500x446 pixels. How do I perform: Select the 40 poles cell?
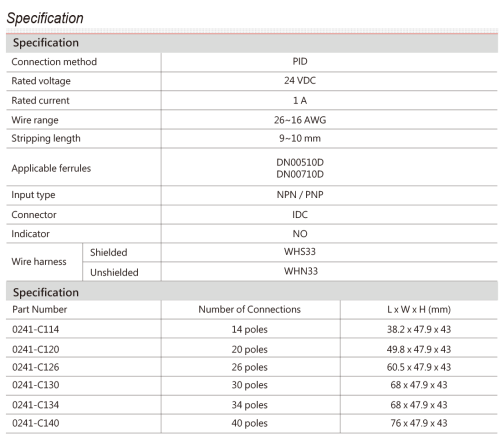pyautogui.click(x=249, y=423)
